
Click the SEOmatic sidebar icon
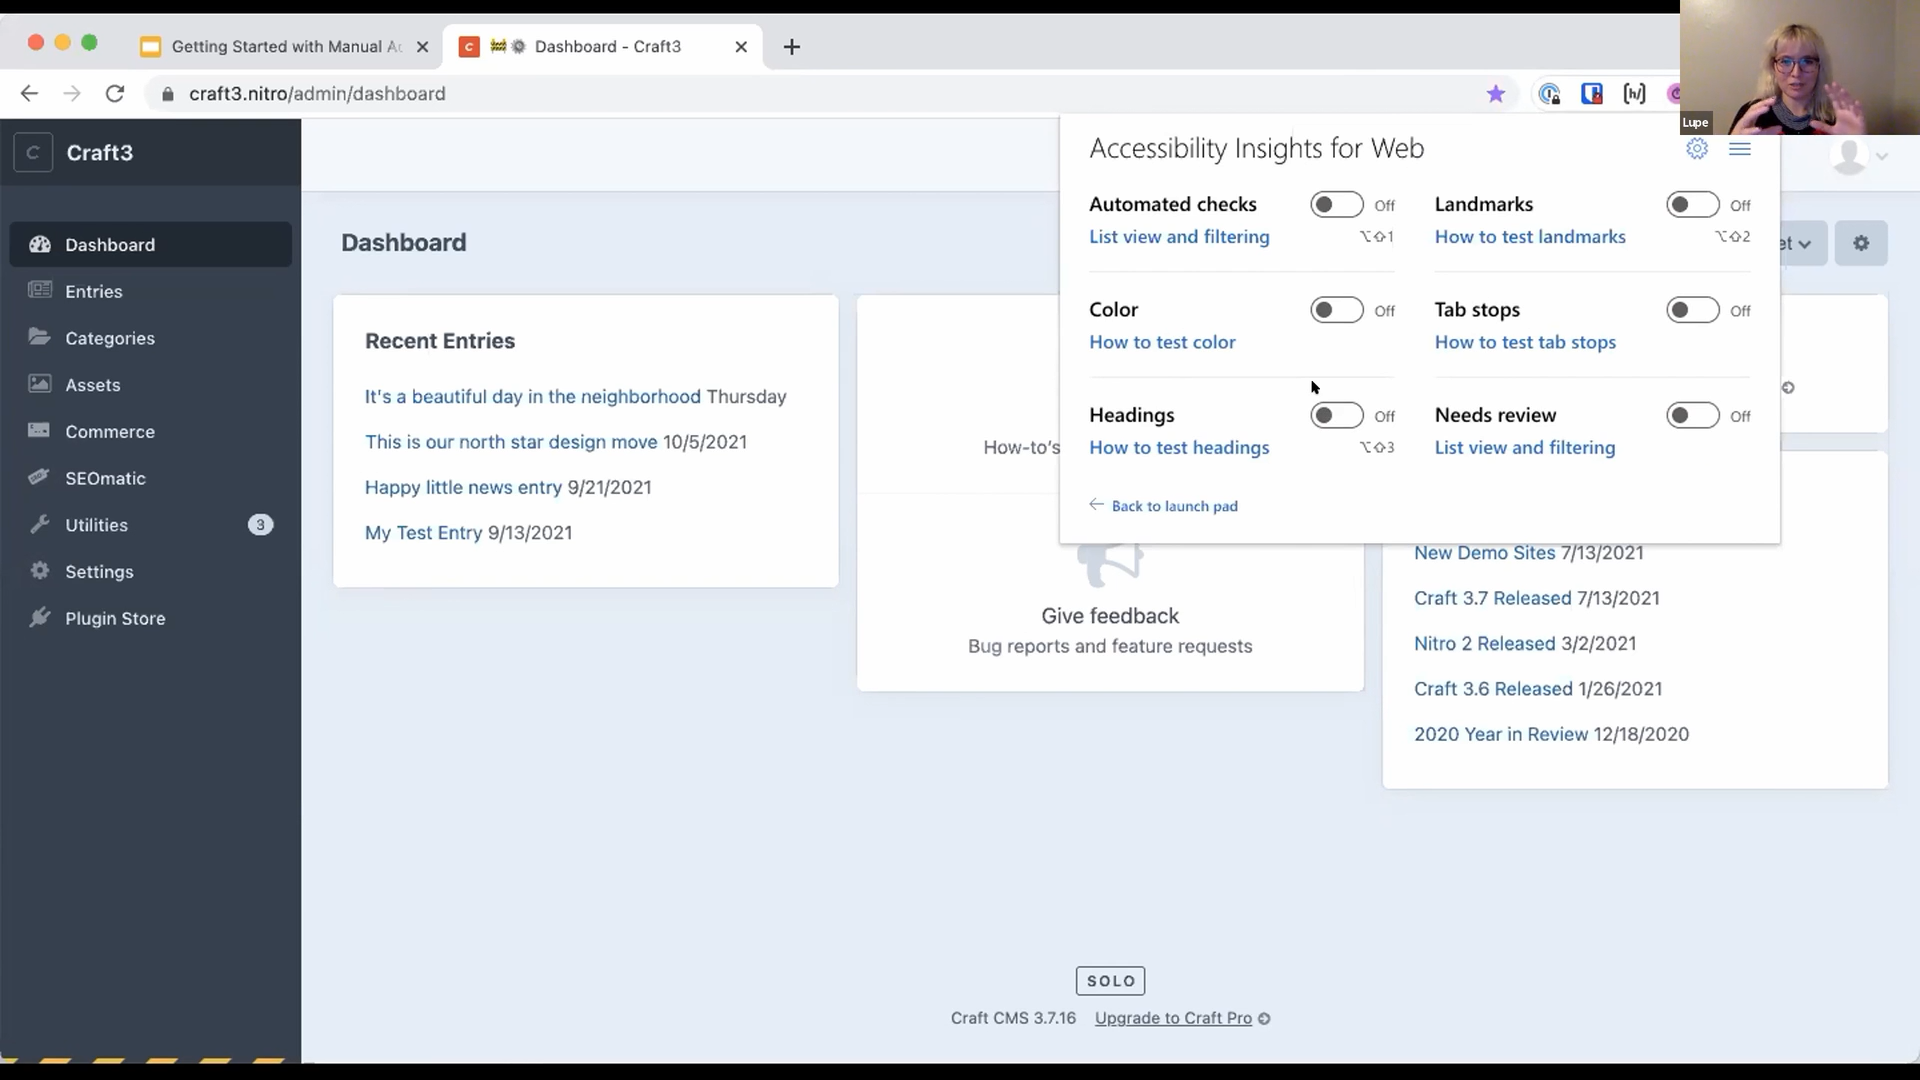point(40,477)
